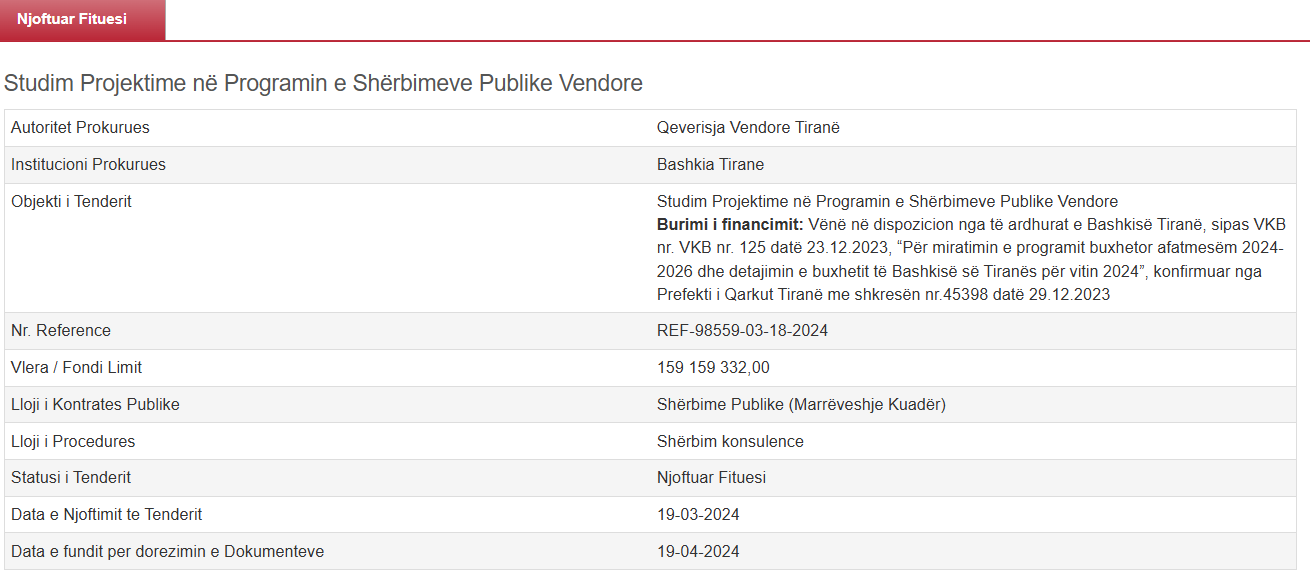Click the limit fund value 159 159 332,00
This screenshot has height=570, width=1310.
(713, 368)
